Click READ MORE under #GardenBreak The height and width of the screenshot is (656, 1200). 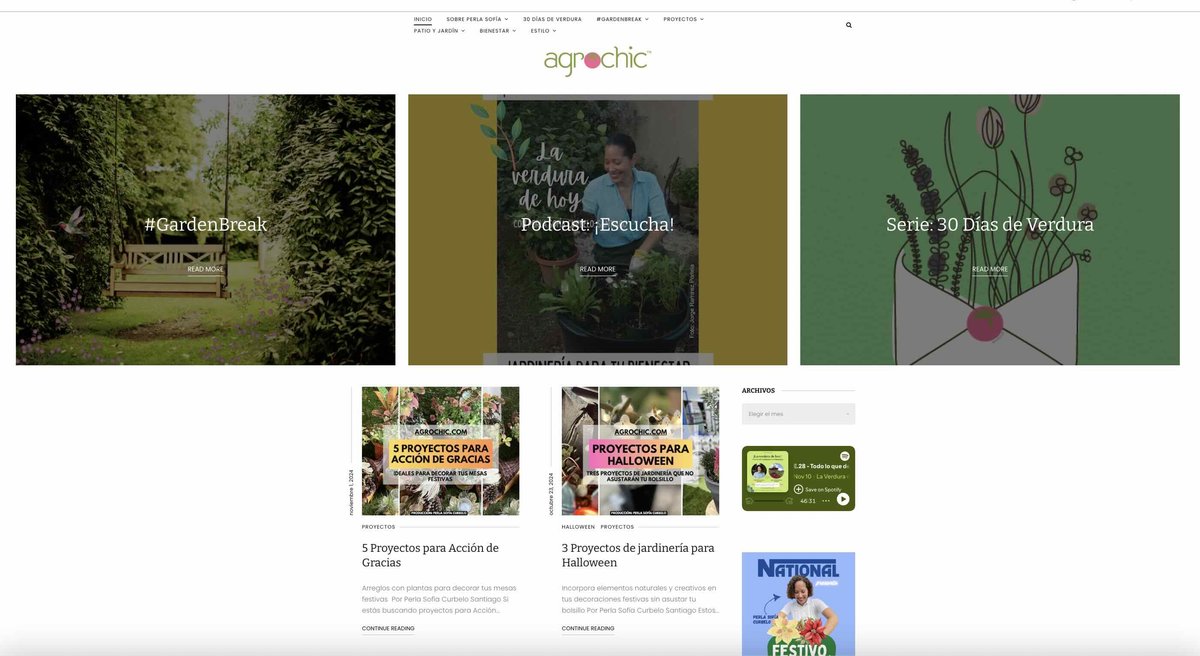coord(204,268)
